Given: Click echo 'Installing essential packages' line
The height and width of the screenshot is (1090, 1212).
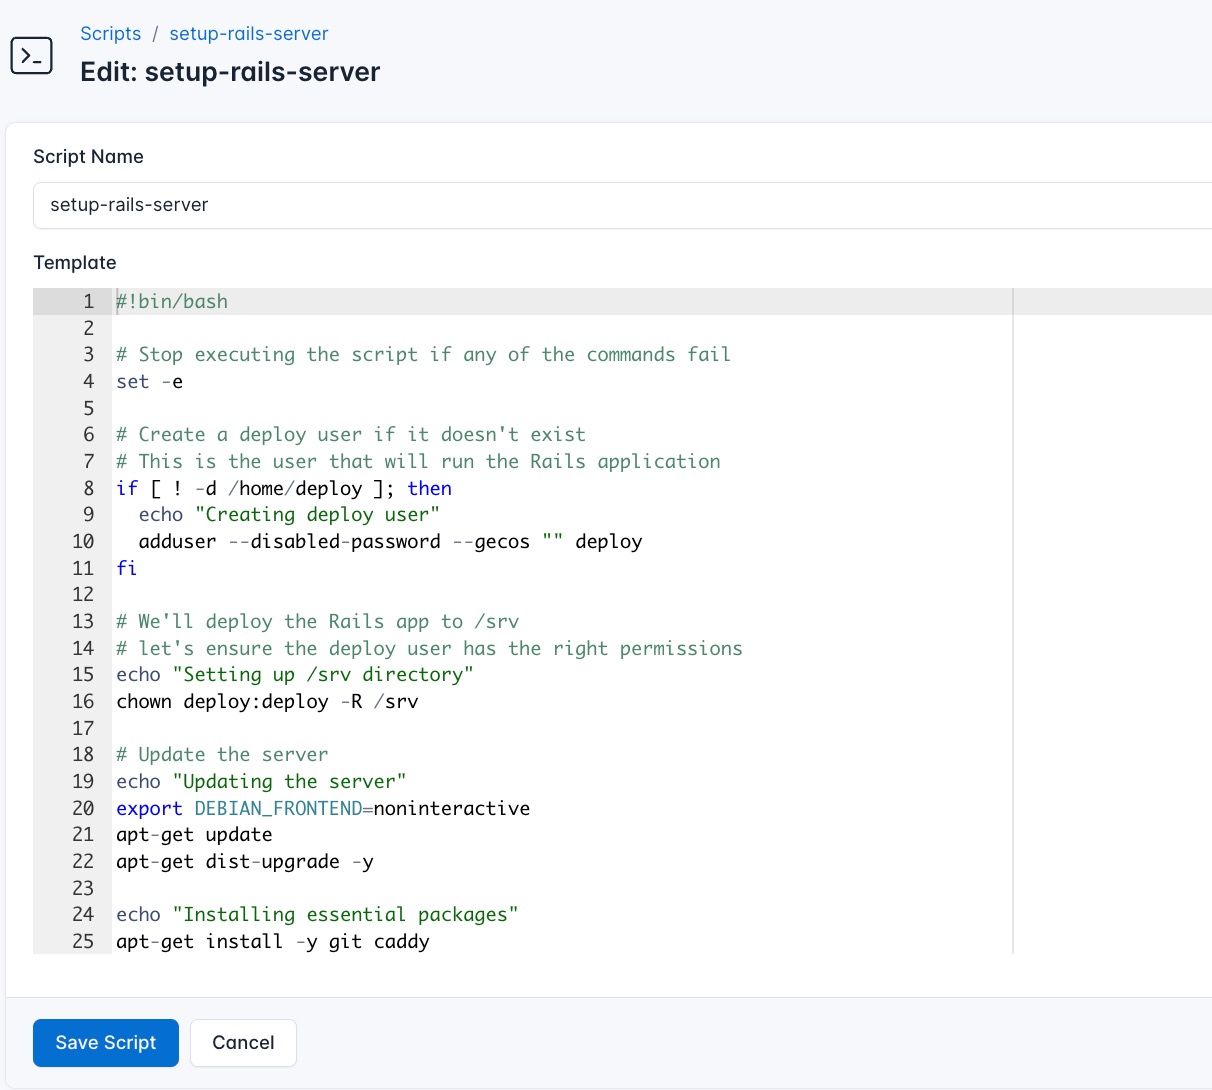Looking at the screenshot, I should 317,915.
